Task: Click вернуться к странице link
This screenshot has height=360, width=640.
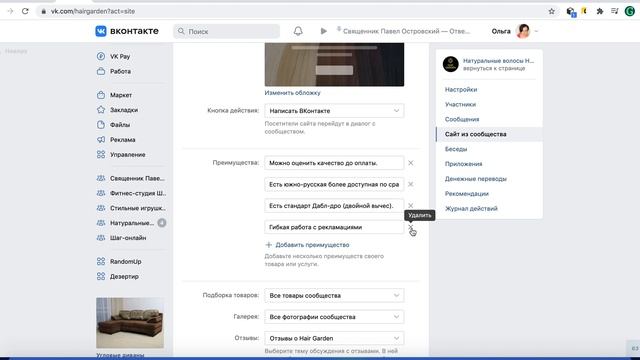Action: point(494,68)
